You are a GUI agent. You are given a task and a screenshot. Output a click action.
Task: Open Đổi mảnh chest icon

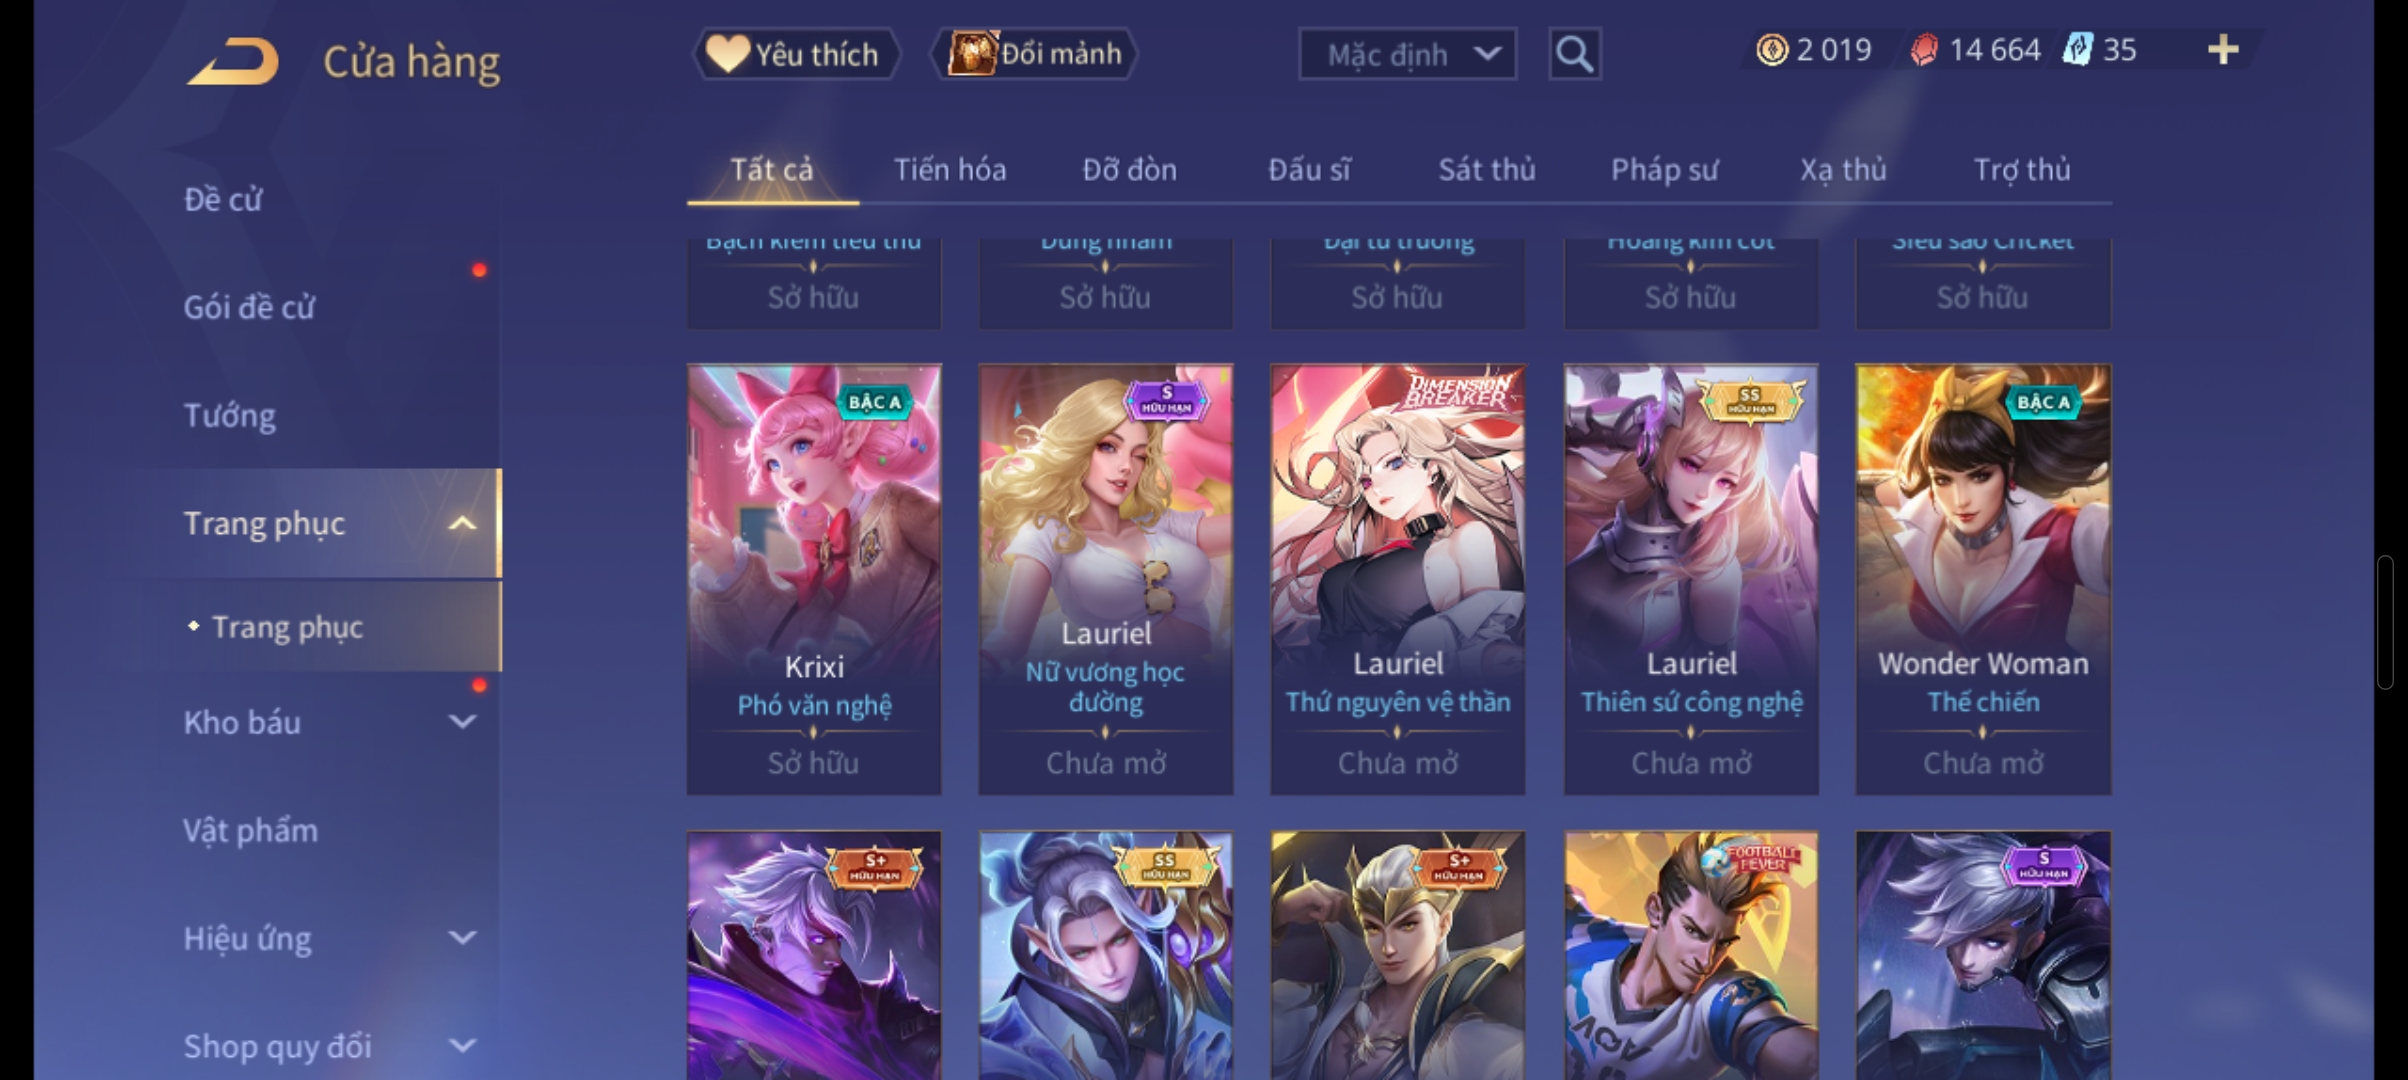click(x=973, y=54)
